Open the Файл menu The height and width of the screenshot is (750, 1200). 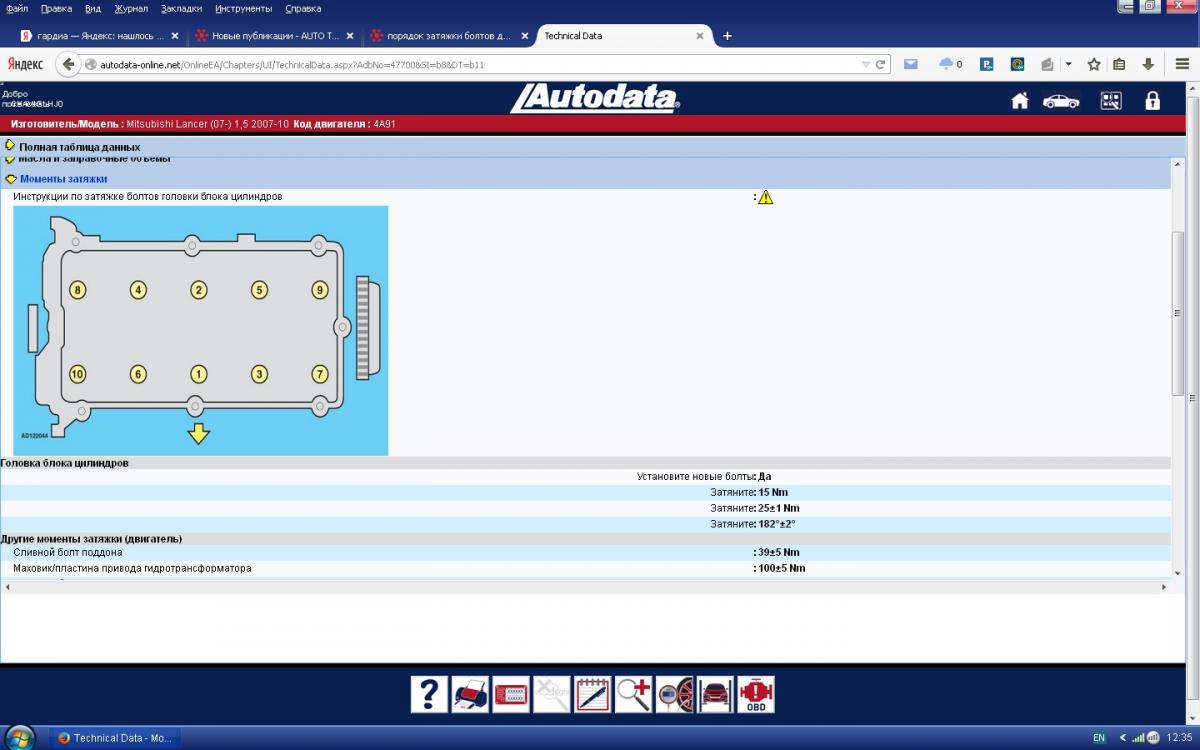click(17, 8)
